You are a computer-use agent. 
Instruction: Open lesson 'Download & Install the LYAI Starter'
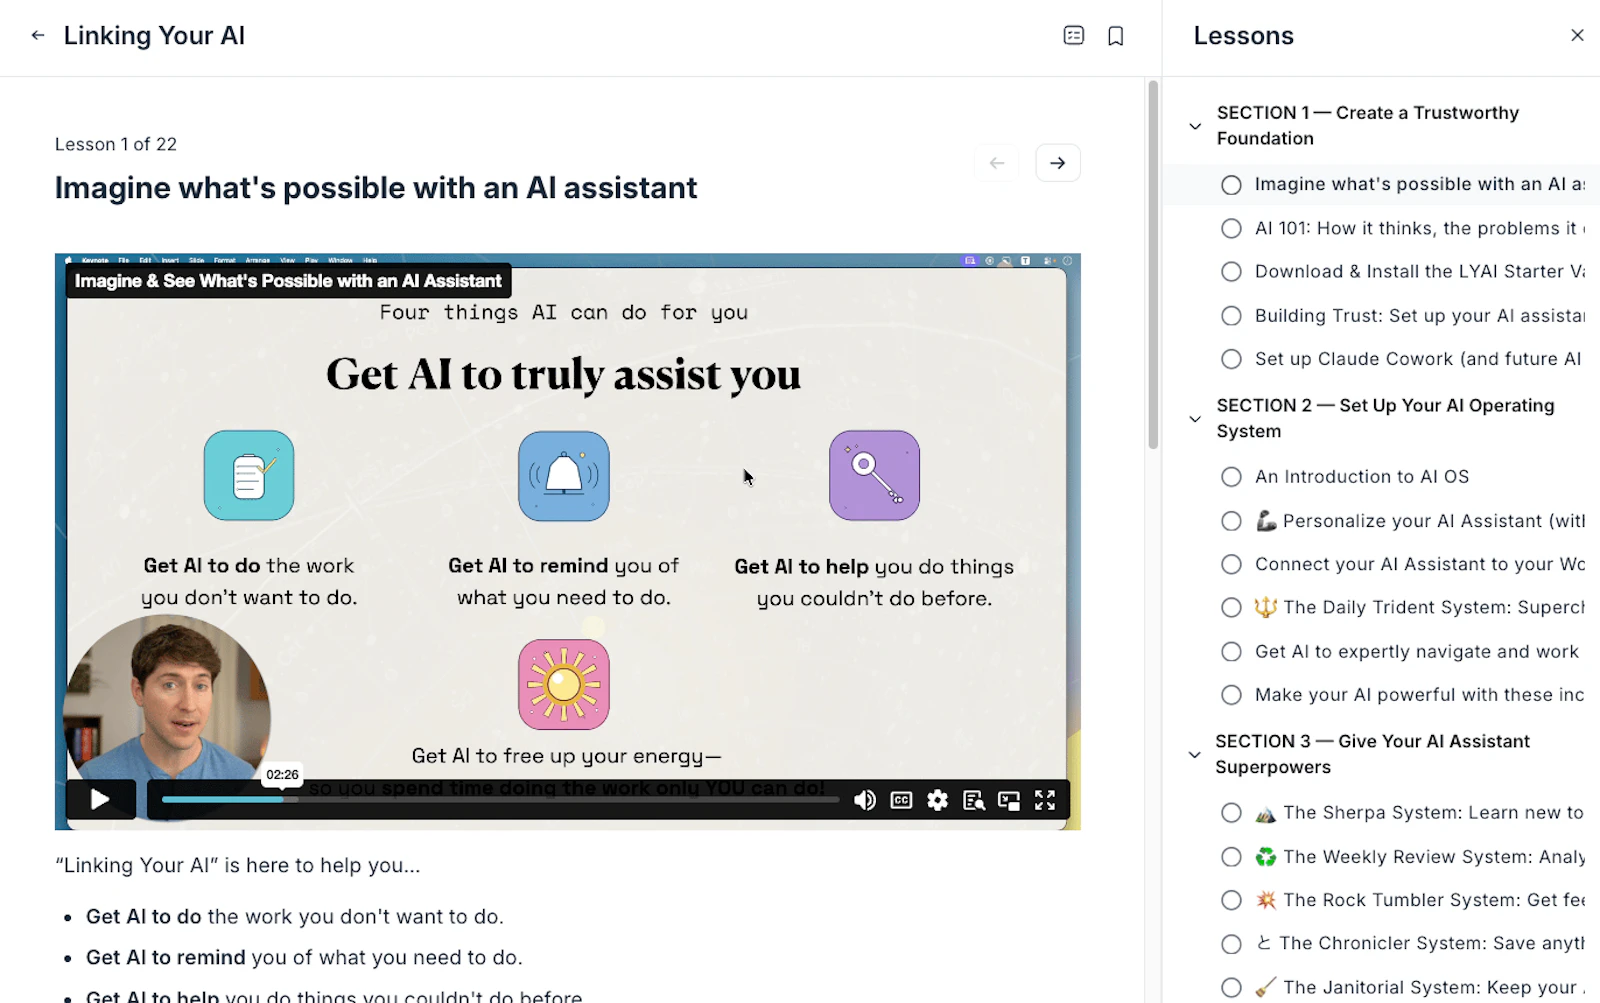coord(1419,272)
